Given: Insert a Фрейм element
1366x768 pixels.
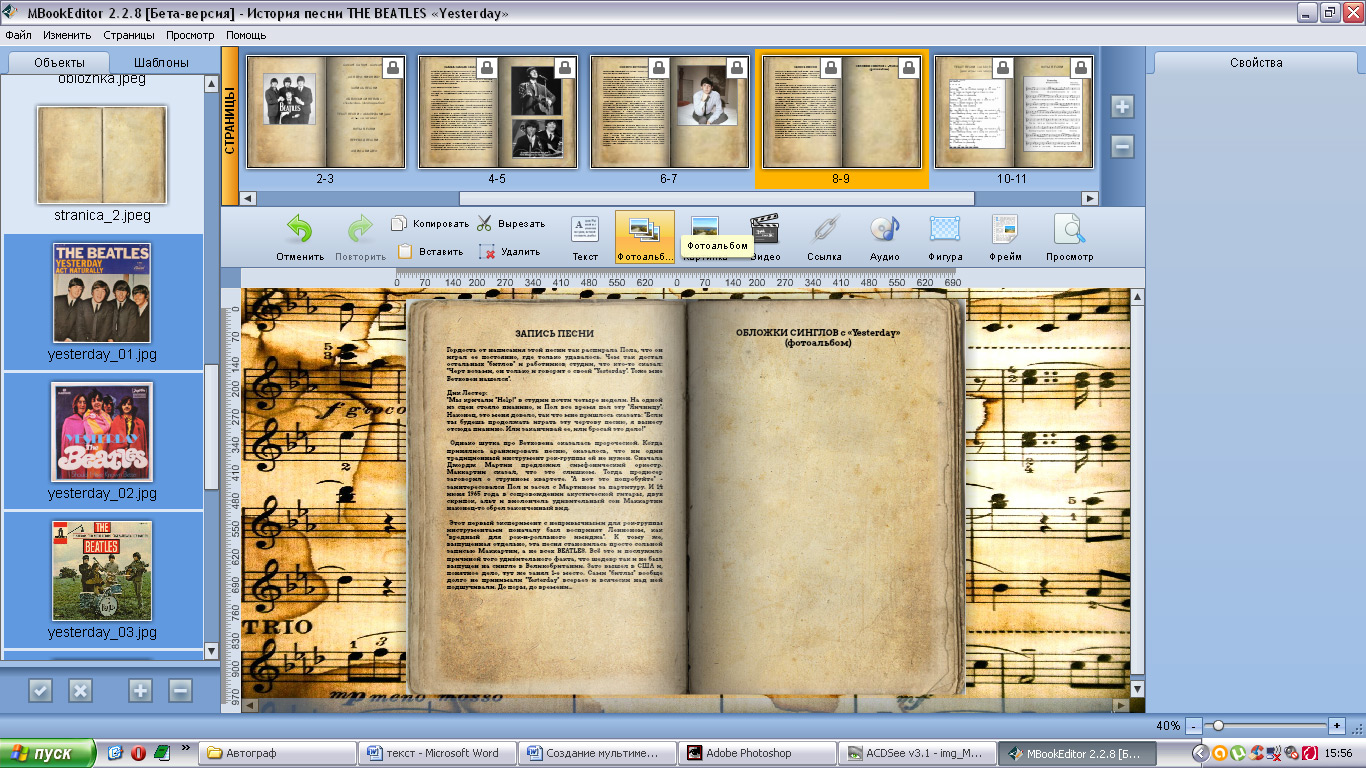Looking at the screenshot, I should click(1005, 237).
